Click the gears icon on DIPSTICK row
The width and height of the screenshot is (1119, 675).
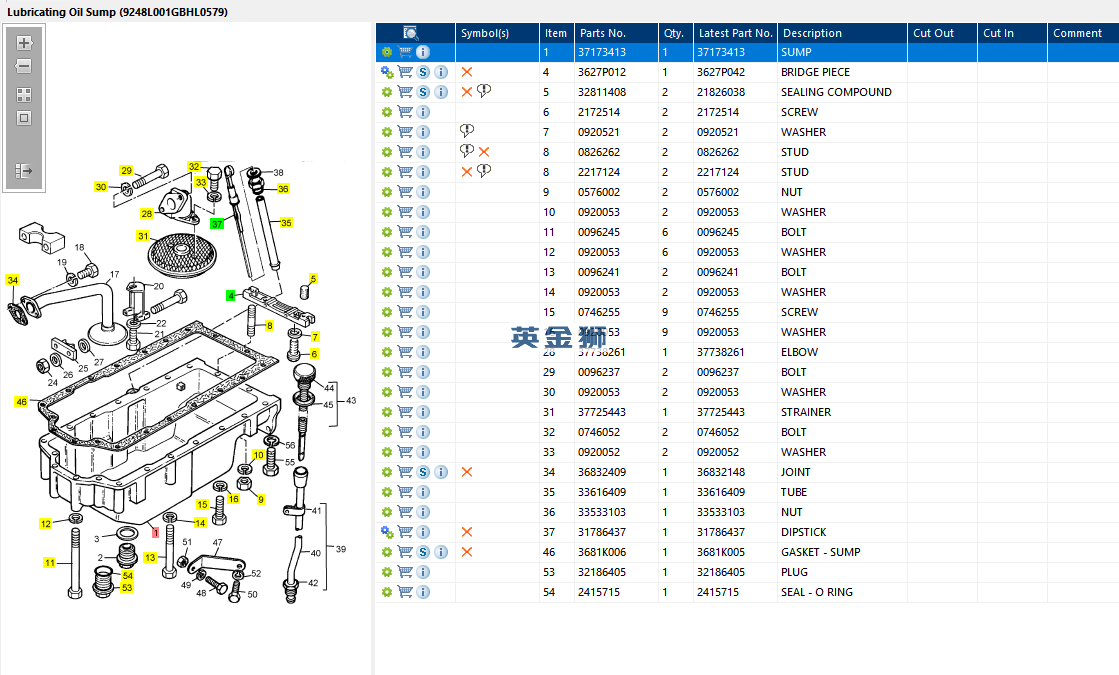click(x=387, y=532)
